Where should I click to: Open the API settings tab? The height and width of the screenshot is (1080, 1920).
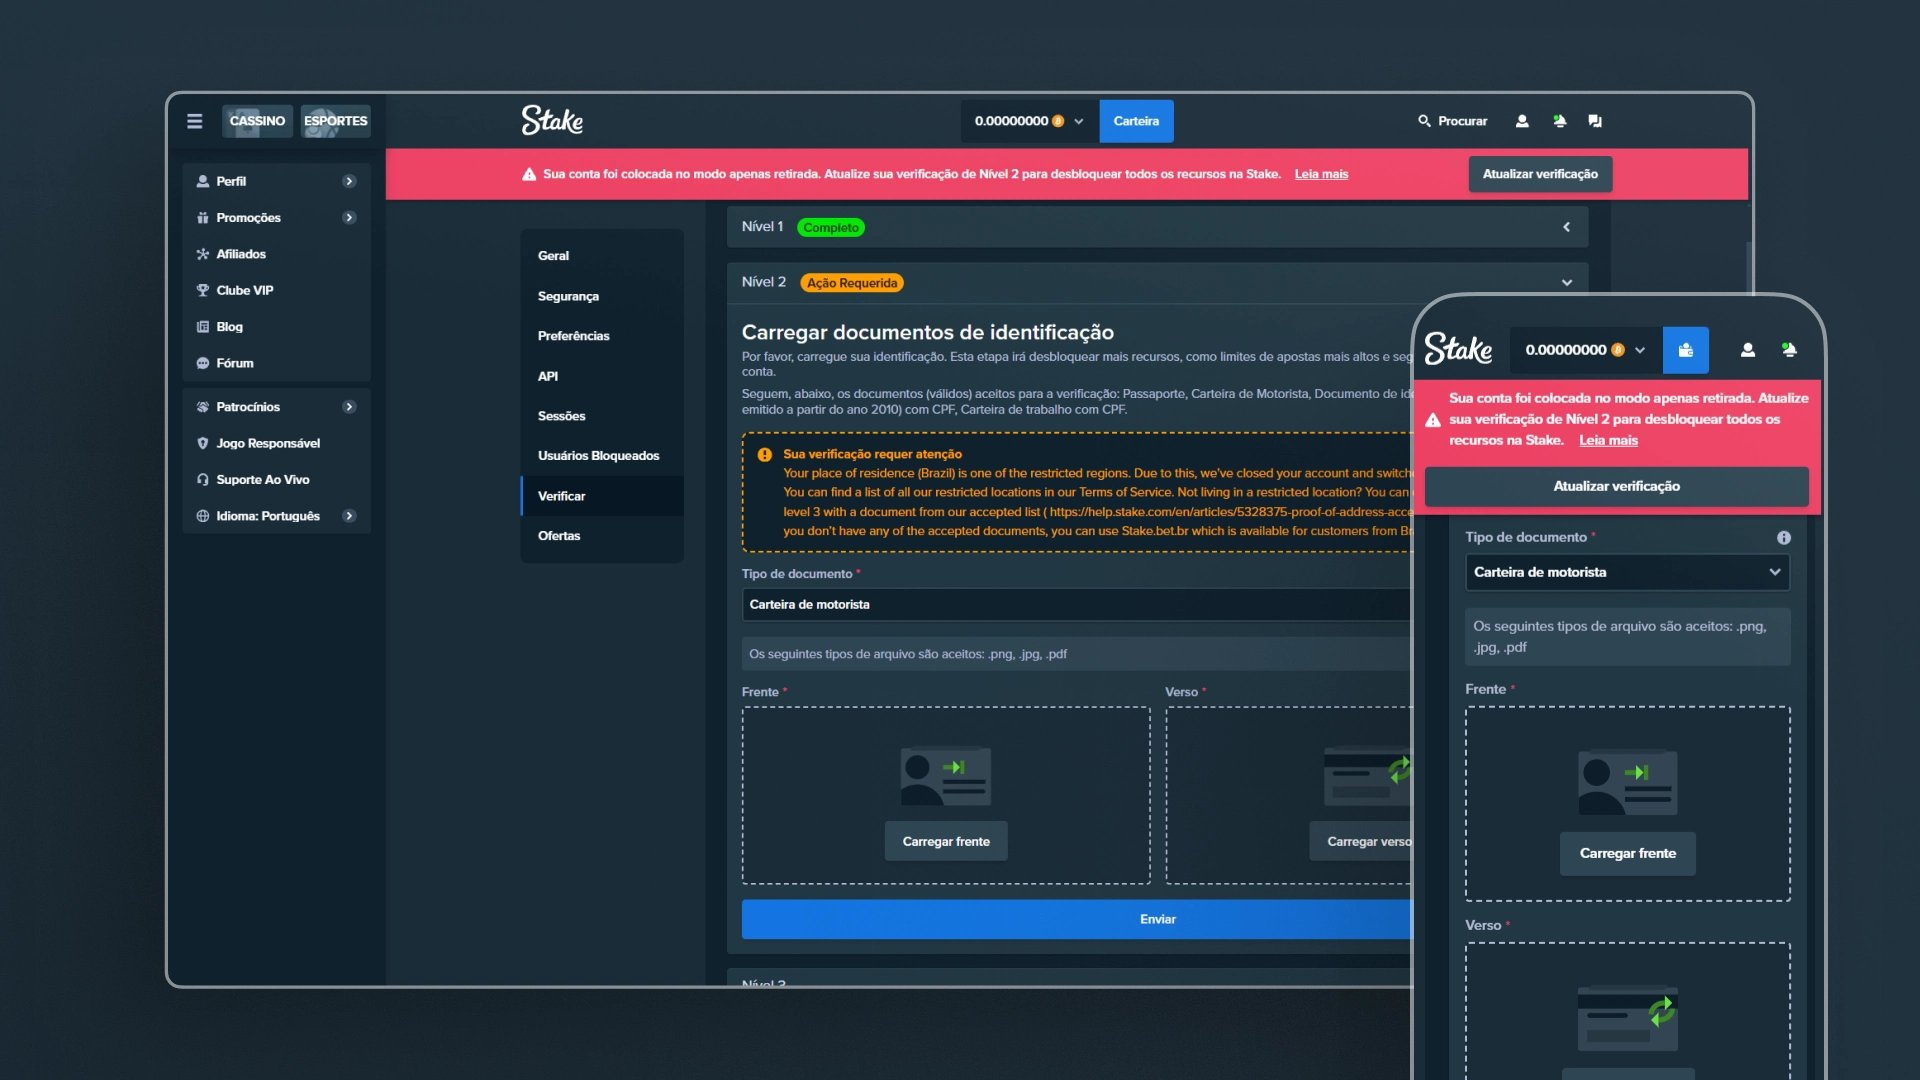(602, 376)
